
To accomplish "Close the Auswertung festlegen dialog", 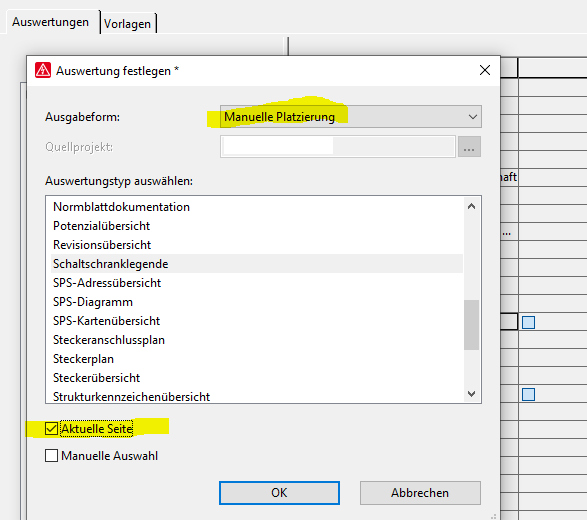I will (485, 70).
